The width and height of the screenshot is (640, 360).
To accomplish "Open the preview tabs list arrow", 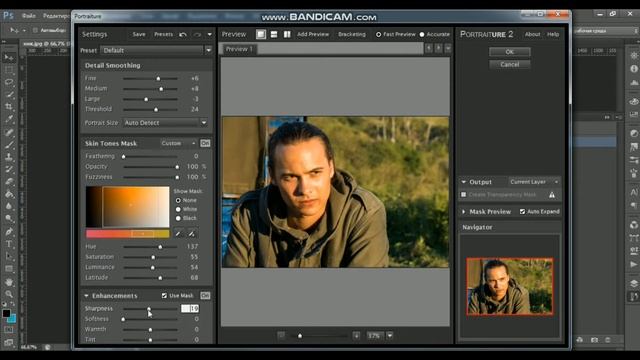I will coord(448,48).
